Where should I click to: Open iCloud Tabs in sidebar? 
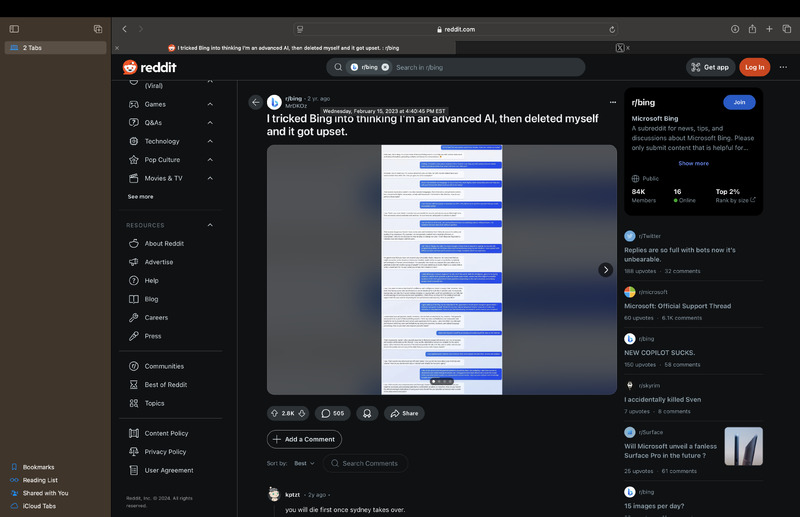[x=39, y=506]
